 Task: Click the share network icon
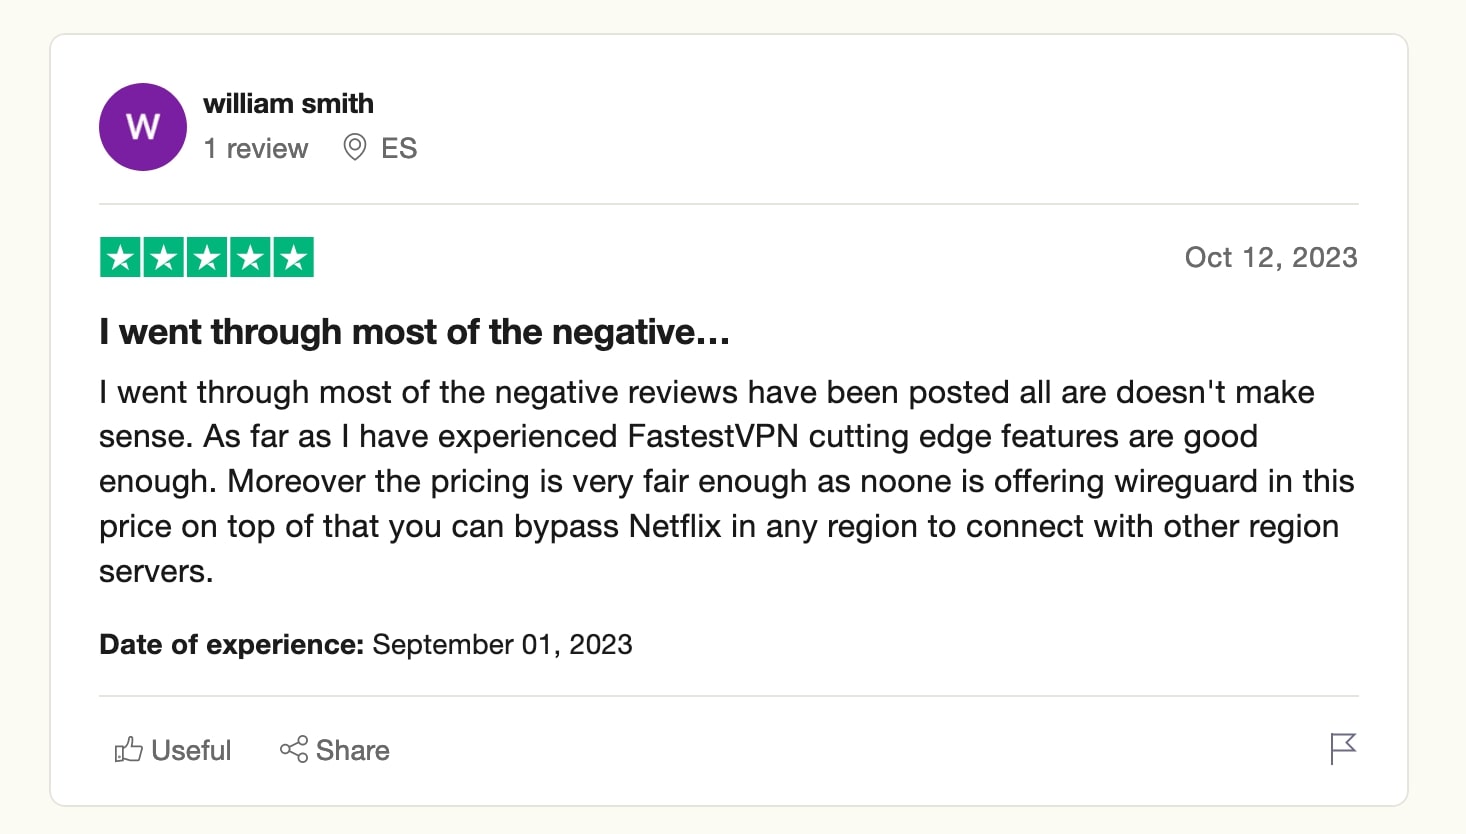[x=294, y=749]
